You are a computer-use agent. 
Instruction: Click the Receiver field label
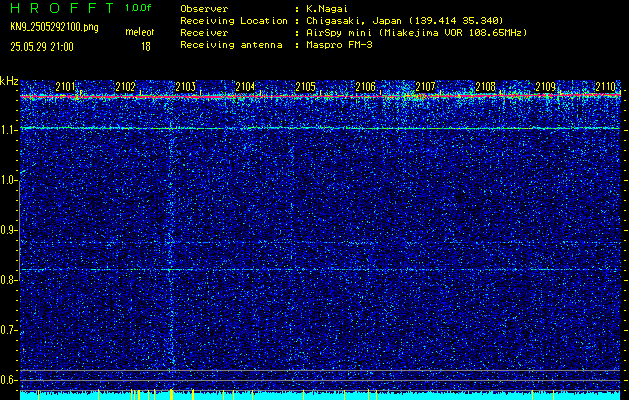pos(204,32)
